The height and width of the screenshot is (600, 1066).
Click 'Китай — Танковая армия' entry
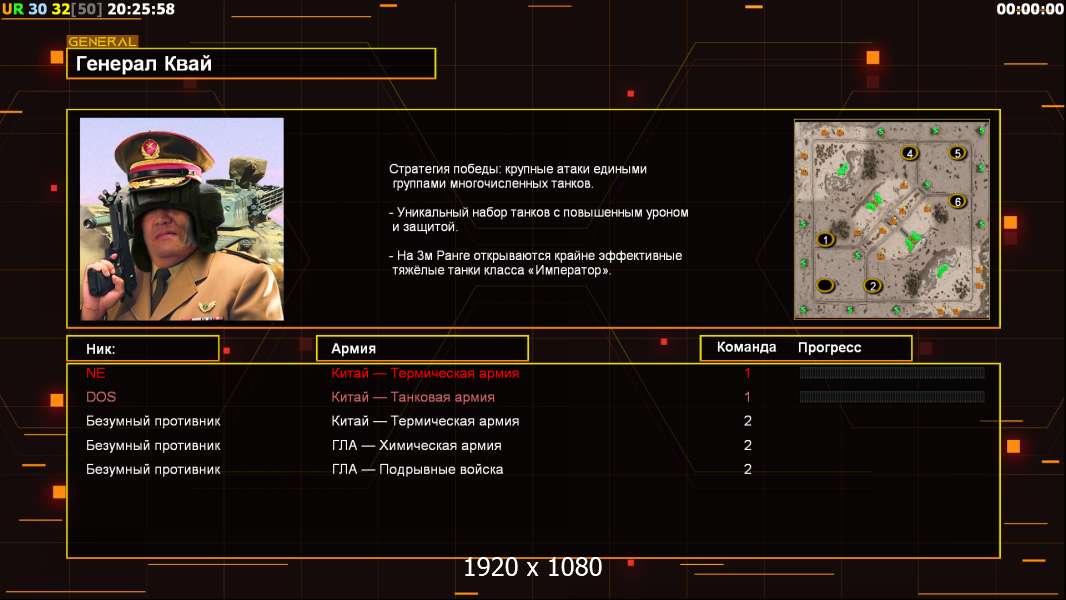tap(413, 397)
